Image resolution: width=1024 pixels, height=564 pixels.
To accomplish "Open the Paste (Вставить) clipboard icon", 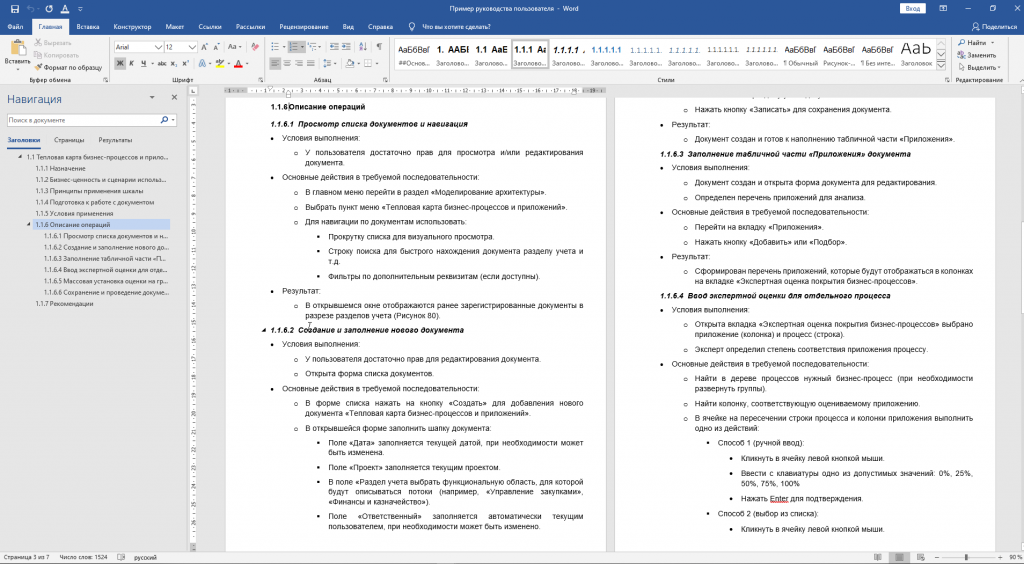I will [x=18, y=48].
